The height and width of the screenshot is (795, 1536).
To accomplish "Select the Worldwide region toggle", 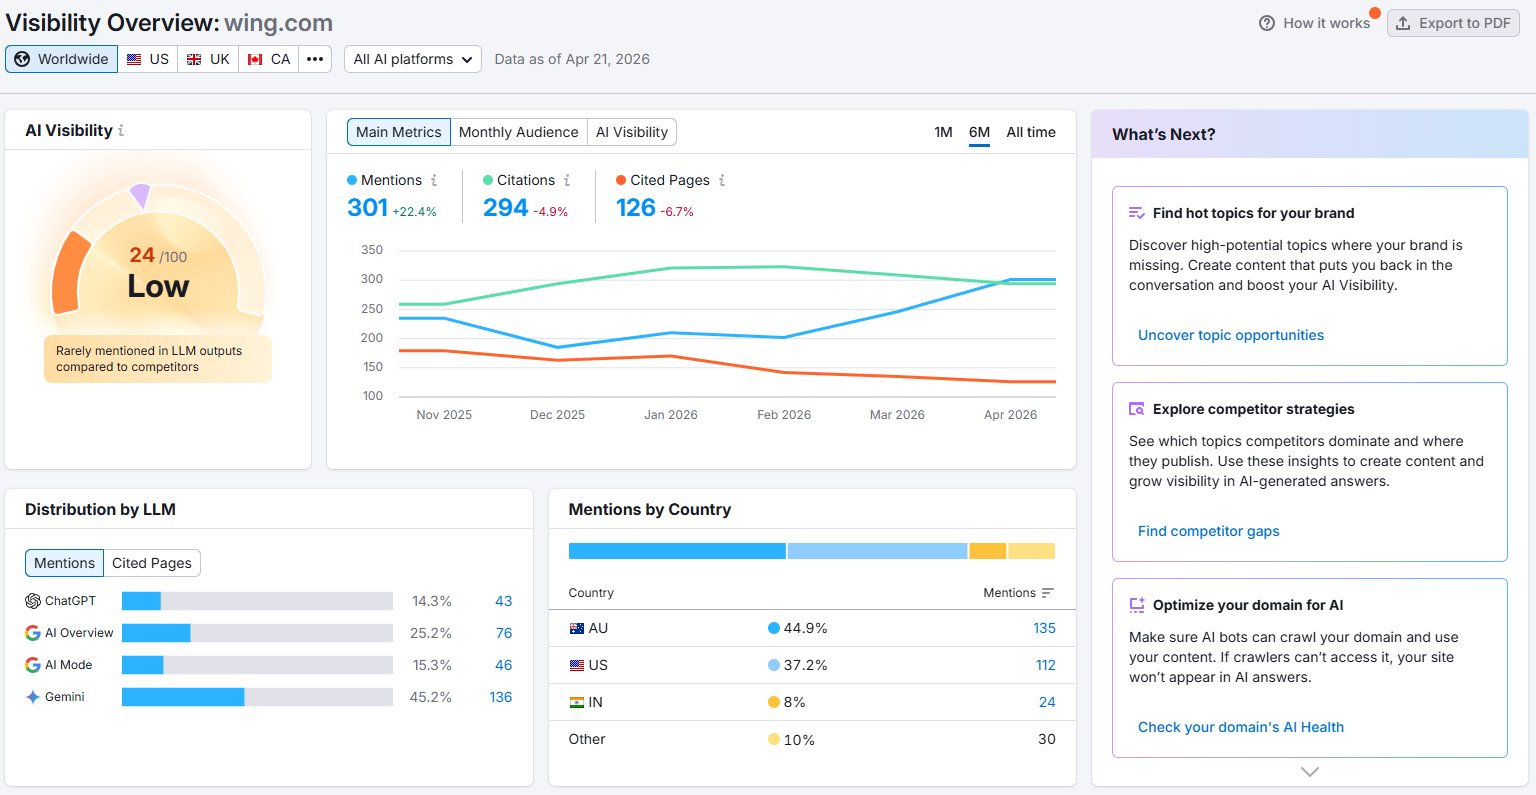I will click(62, 59).
